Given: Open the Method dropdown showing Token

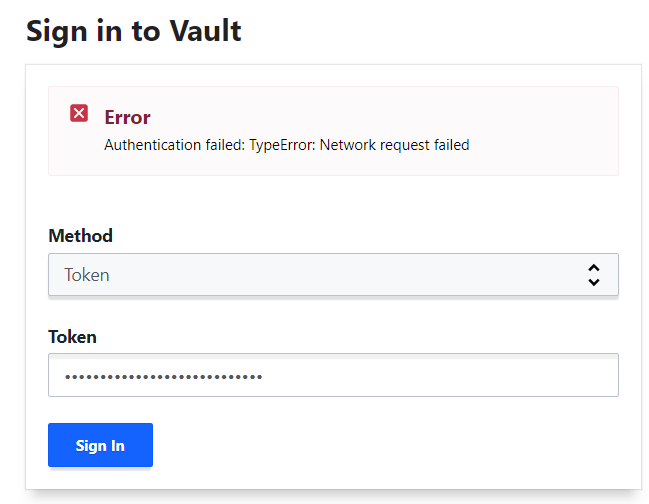Looking at the screenshot, I should 333,275.
